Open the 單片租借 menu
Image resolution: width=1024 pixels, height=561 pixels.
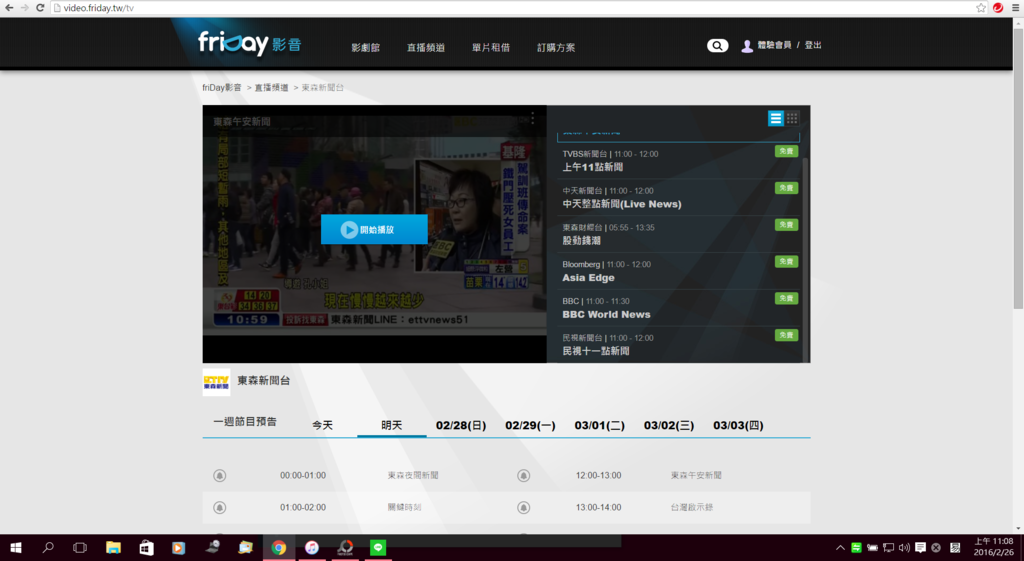pyautogui.click(x=491, y=48)
